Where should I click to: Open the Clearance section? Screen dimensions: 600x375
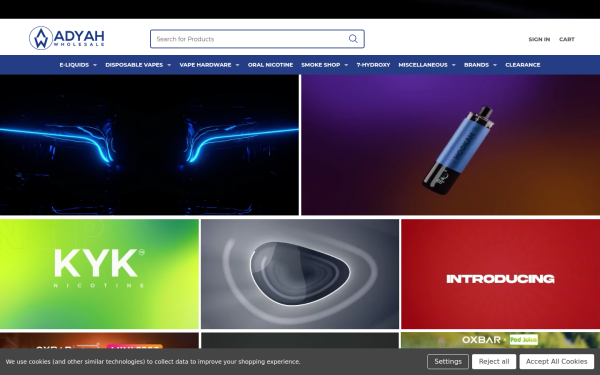(522, 65)
